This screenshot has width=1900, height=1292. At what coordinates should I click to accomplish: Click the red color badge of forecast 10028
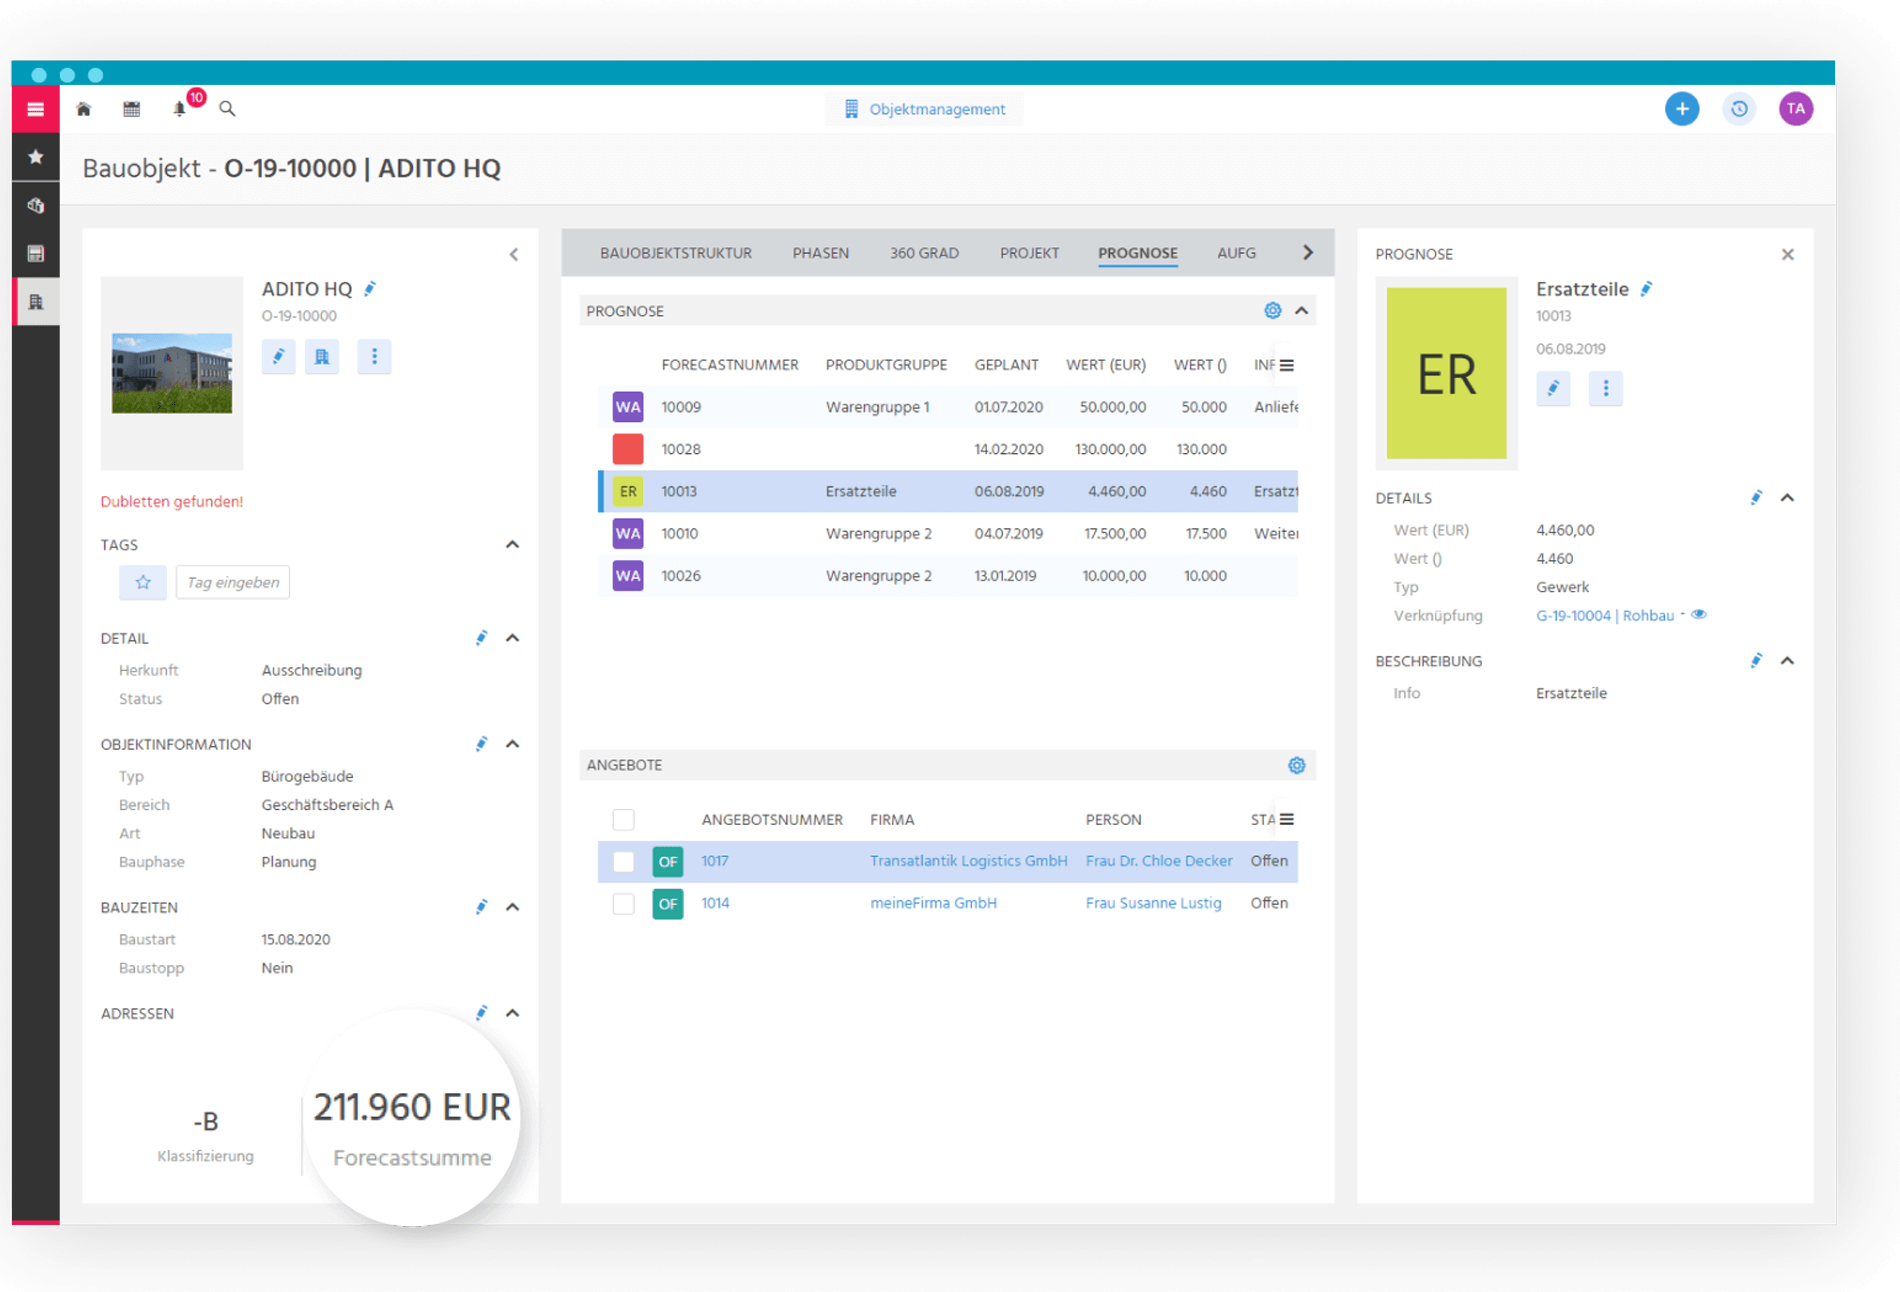tap(628, 449)
